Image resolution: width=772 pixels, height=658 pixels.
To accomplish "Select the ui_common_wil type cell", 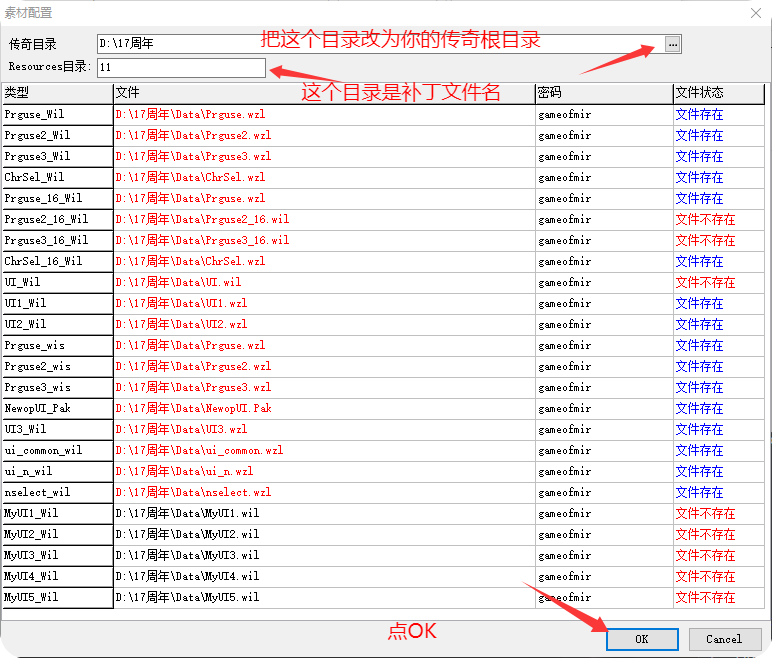I will (57, 450).
